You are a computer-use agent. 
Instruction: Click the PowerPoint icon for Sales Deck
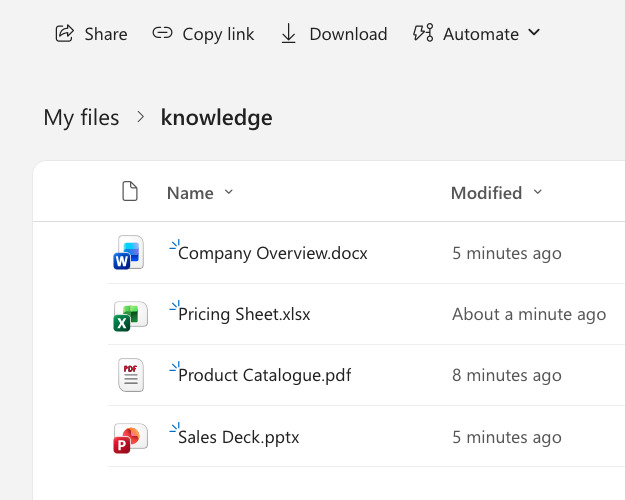click(x=130, y=438)
